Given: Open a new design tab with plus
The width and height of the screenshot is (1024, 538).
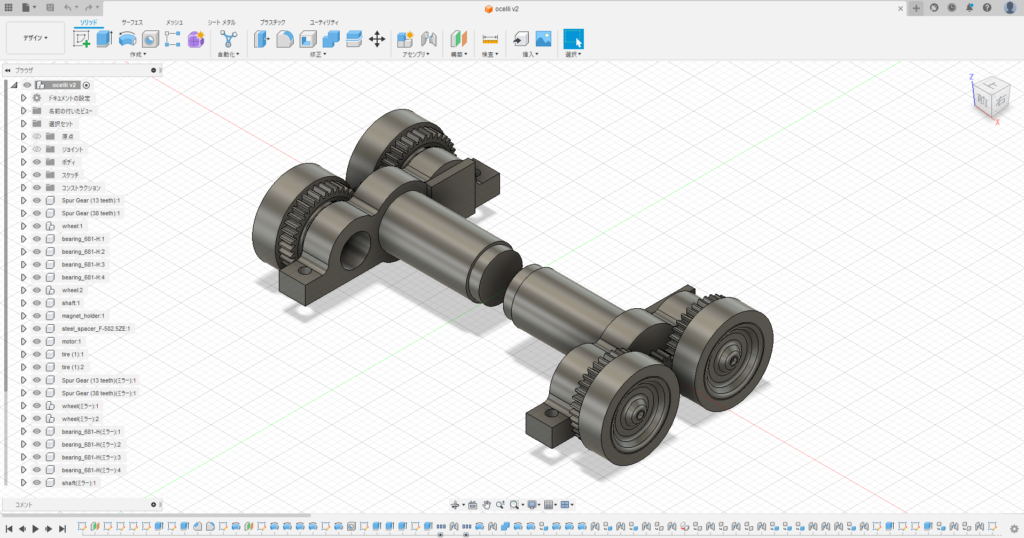Looking at the screenshot, I should 916,8.
